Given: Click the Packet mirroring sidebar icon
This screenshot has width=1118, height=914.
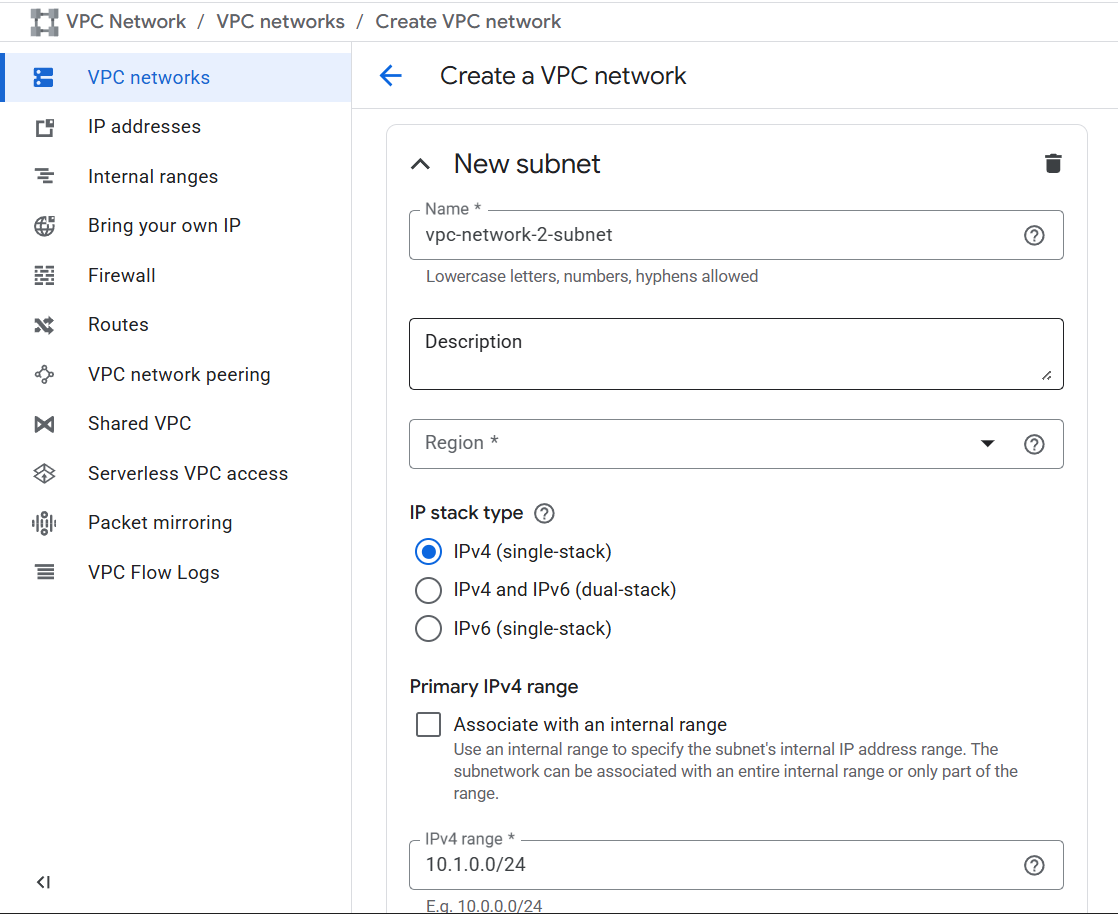Looking at the screenshot, I should pyautogui.click(x=44, y=523).
